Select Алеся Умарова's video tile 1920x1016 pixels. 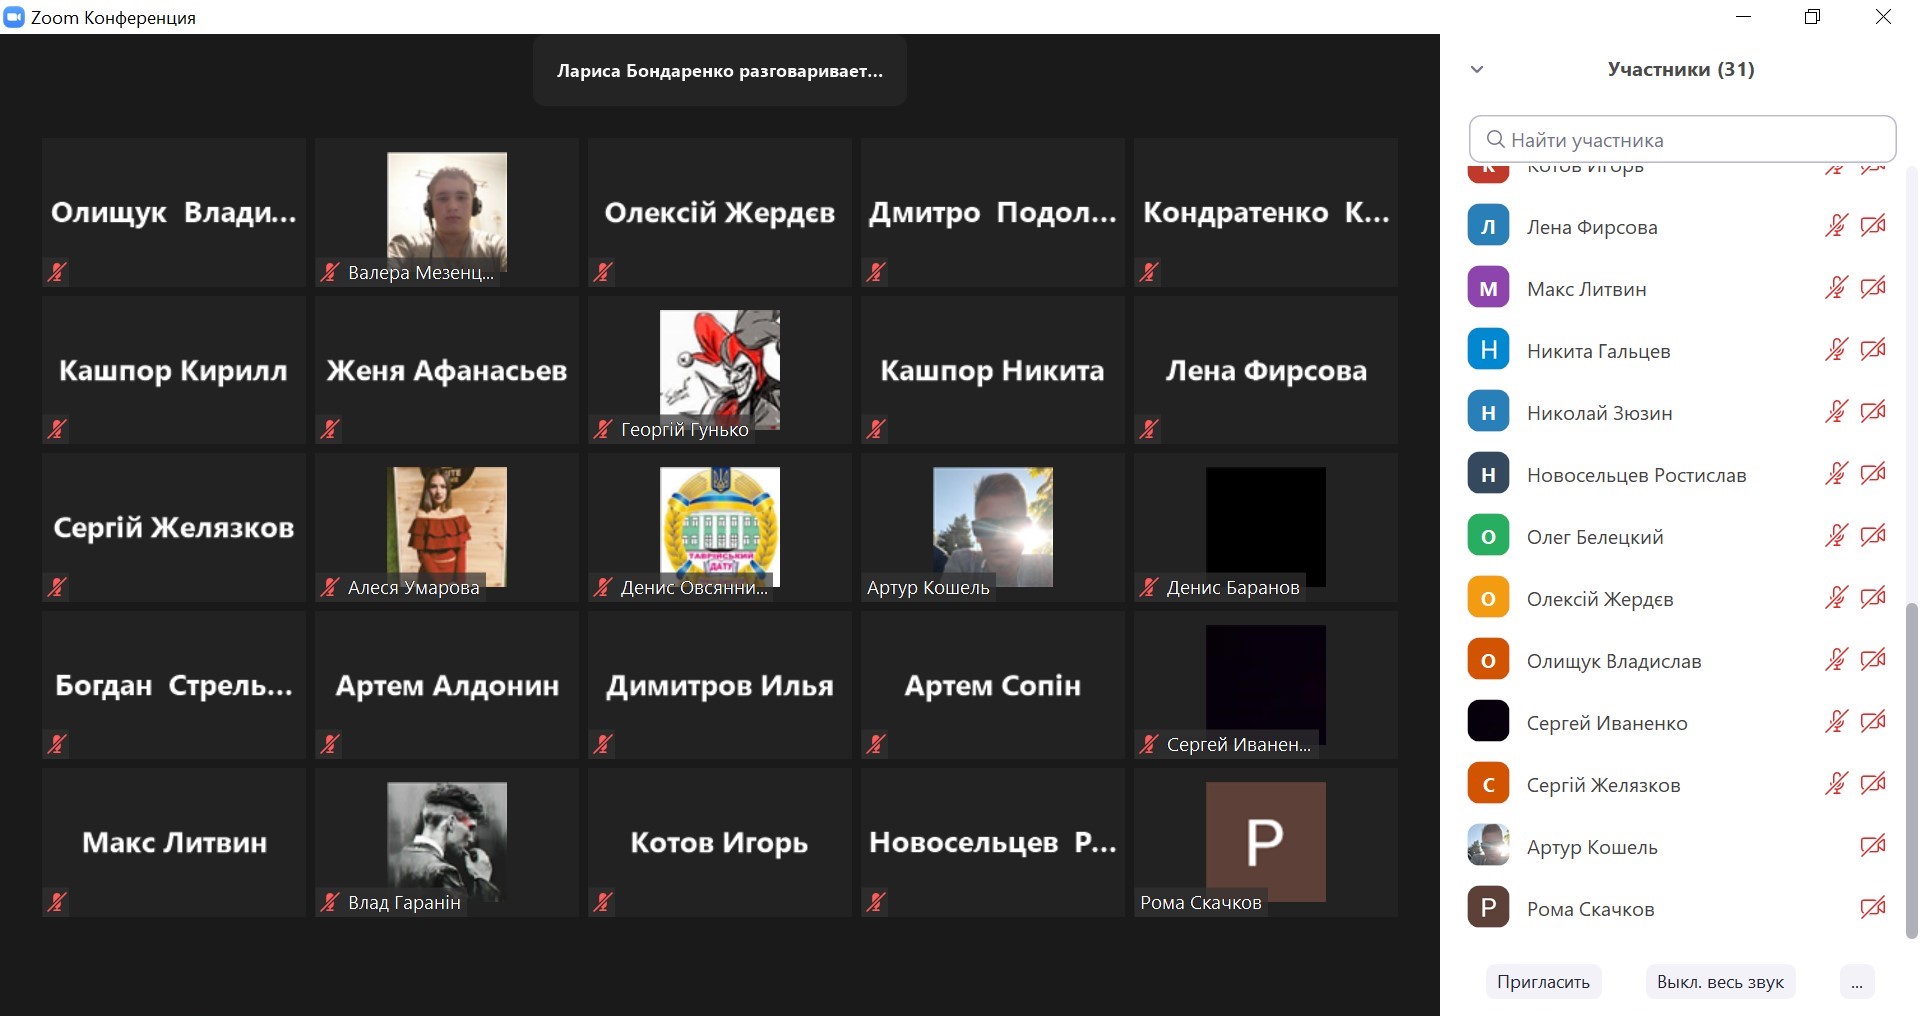(x=447, y=527)
